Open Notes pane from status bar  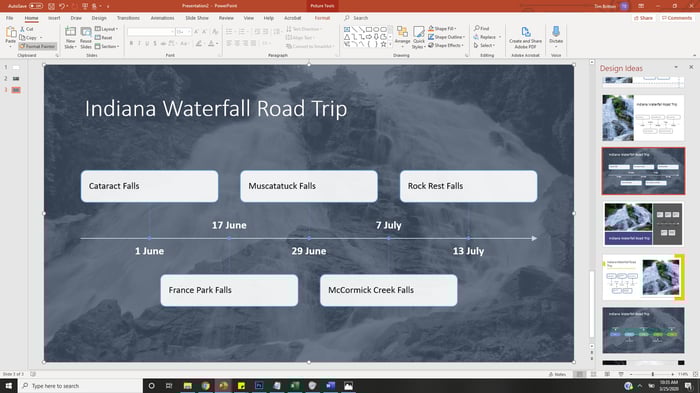558,374
